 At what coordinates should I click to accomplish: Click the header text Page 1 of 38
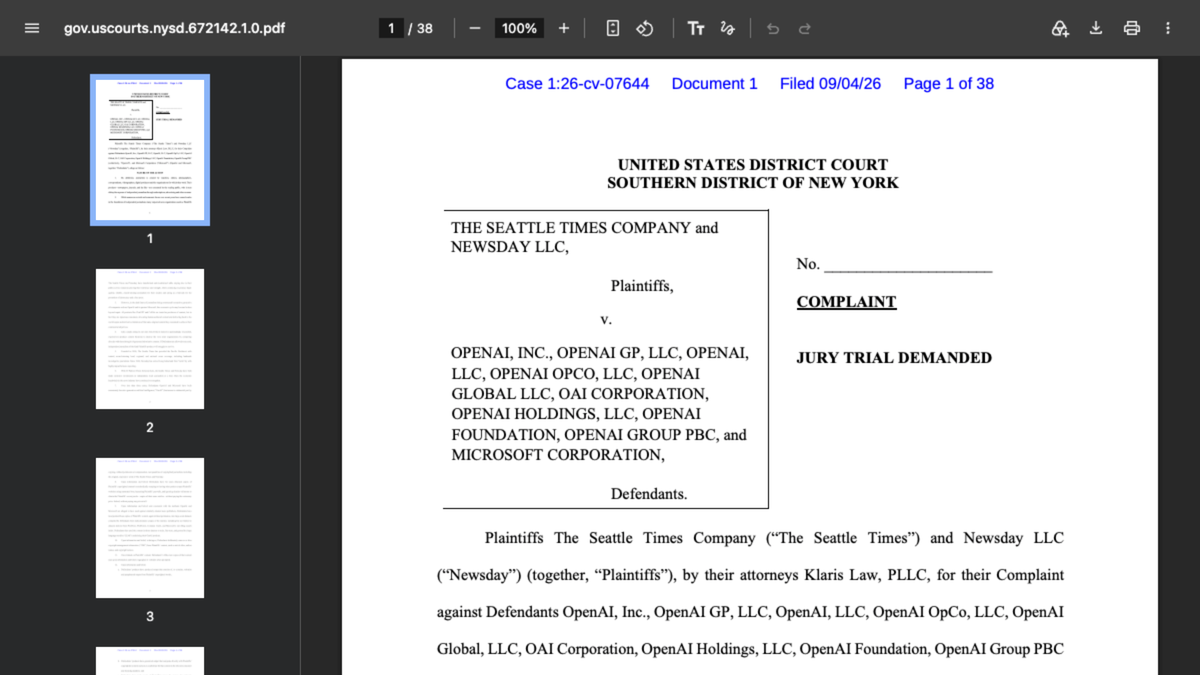[949, 84]
